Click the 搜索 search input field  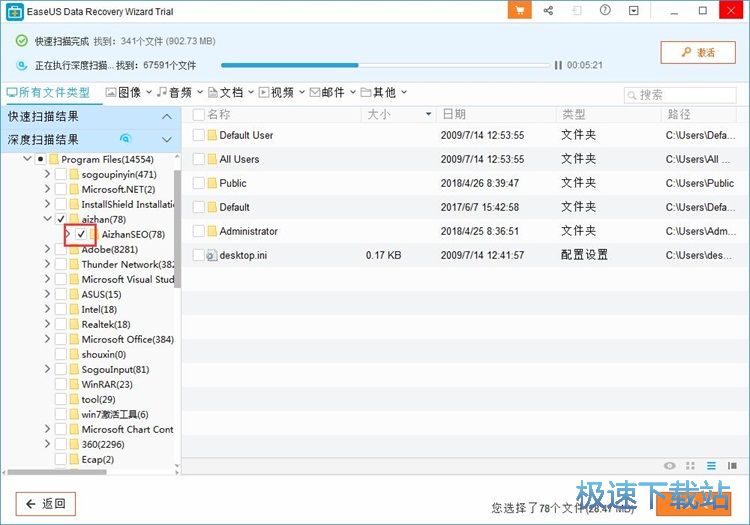point(680,95)
